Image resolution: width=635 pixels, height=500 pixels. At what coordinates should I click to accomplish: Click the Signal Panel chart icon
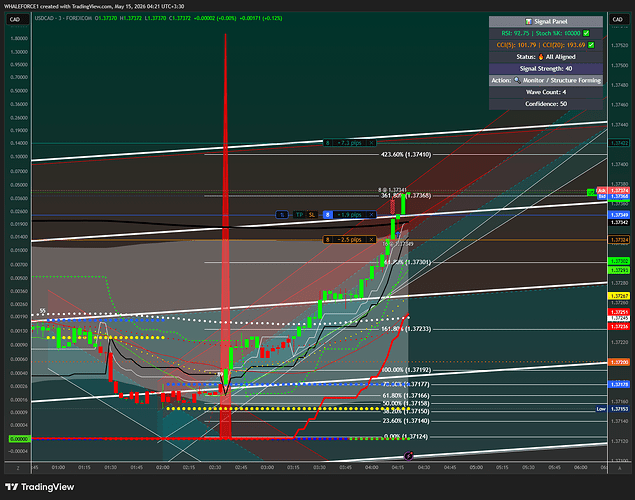click(528, 21)
